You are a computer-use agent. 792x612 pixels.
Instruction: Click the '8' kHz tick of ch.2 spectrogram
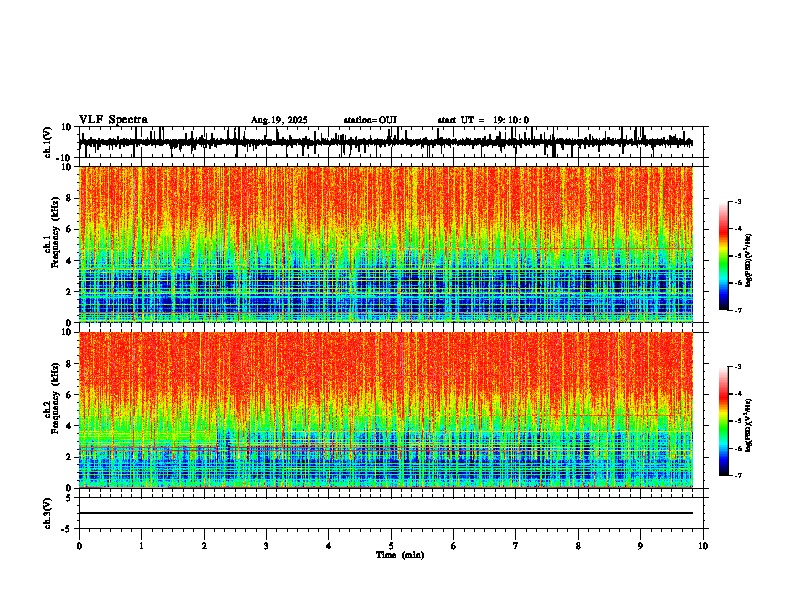coord(69,364)
